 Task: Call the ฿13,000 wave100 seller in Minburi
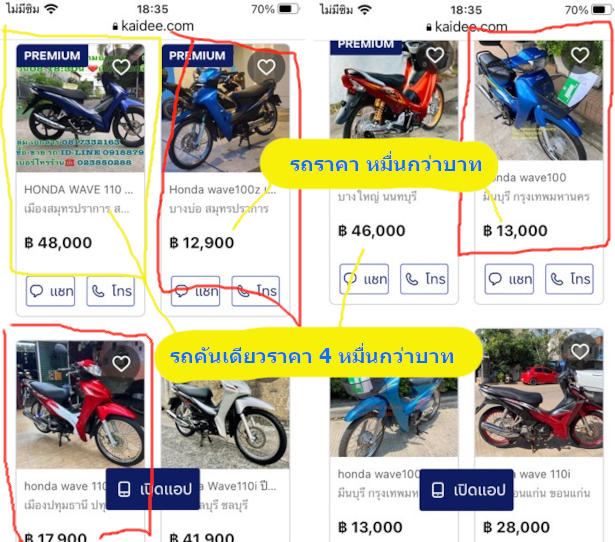(570, 279)
